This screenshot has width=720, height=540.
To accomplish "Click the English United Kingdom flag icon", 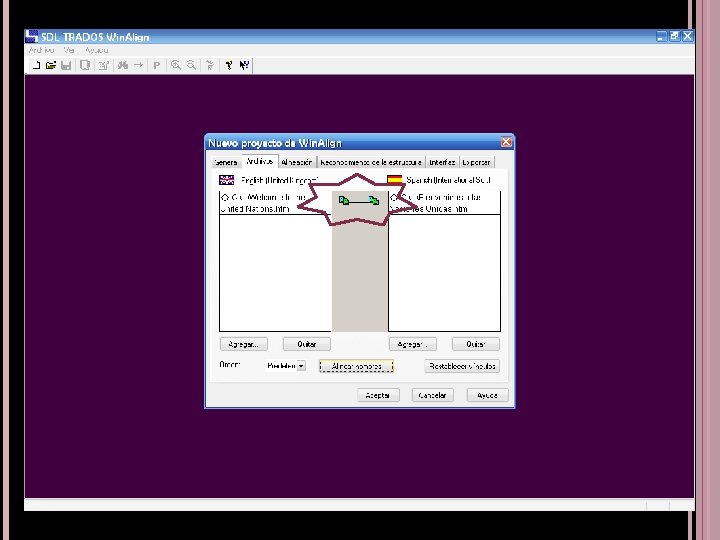I will click(x=226, y=180).
